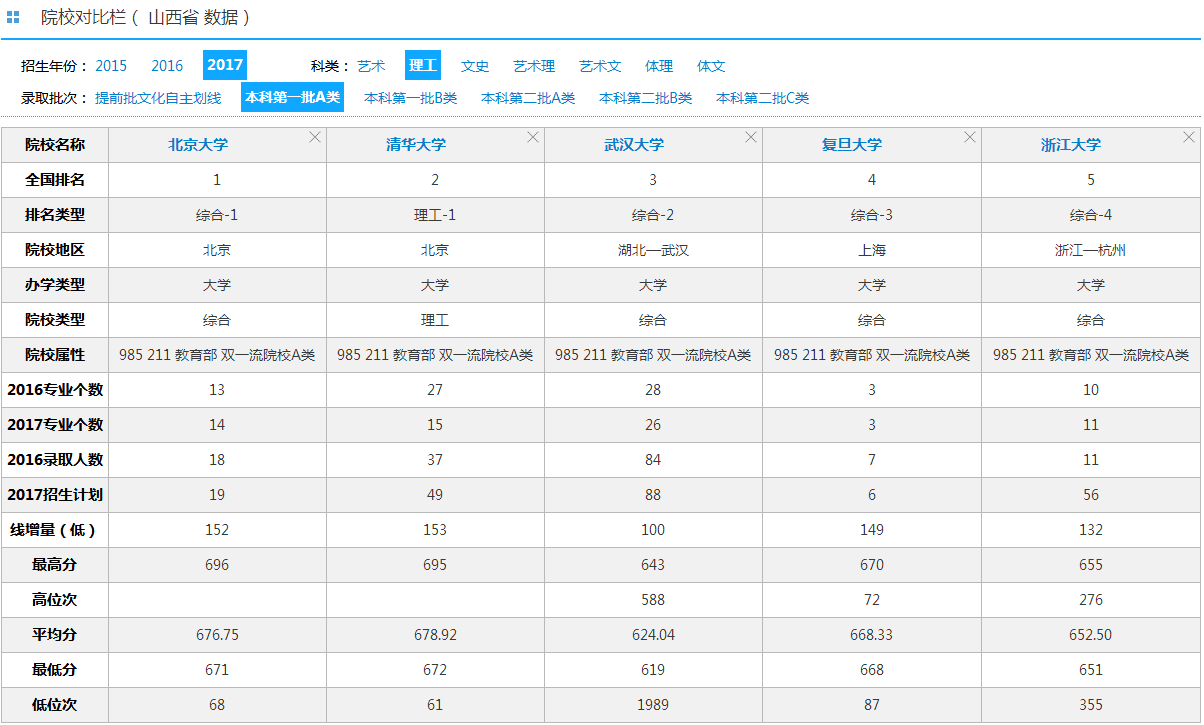Choose the 文史 subject category

[x=475, y=66]
